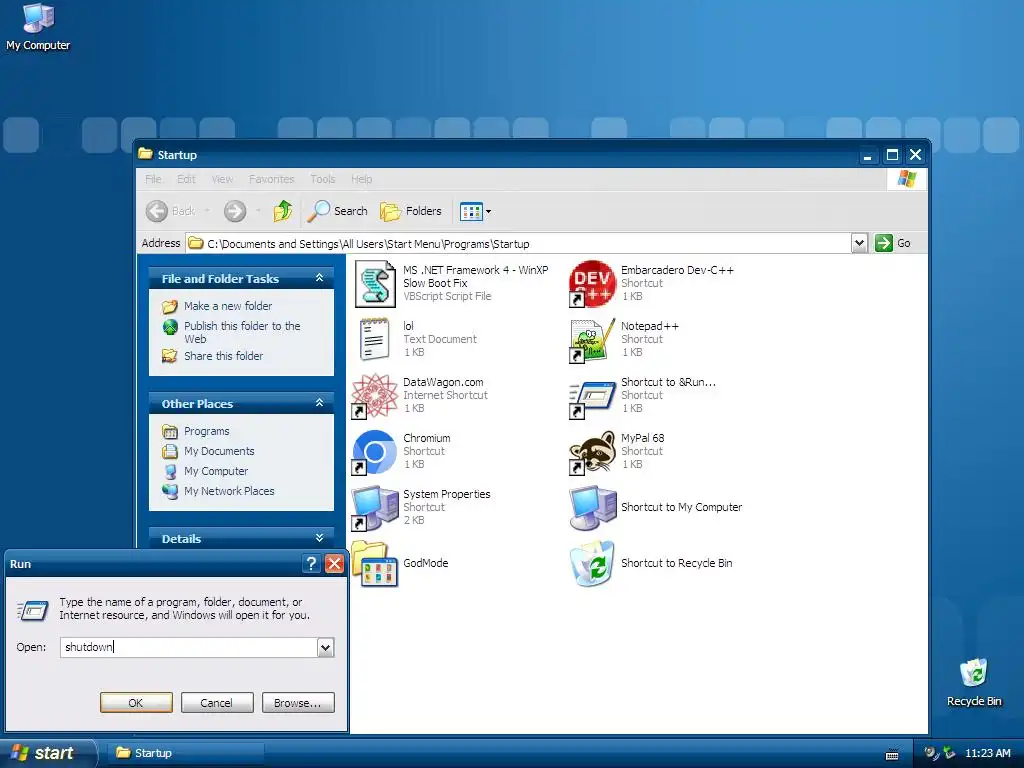Expand the Open combo box dropdown in Run
The height and width of the screenshot is (768, 1024).
coord(325,647)
